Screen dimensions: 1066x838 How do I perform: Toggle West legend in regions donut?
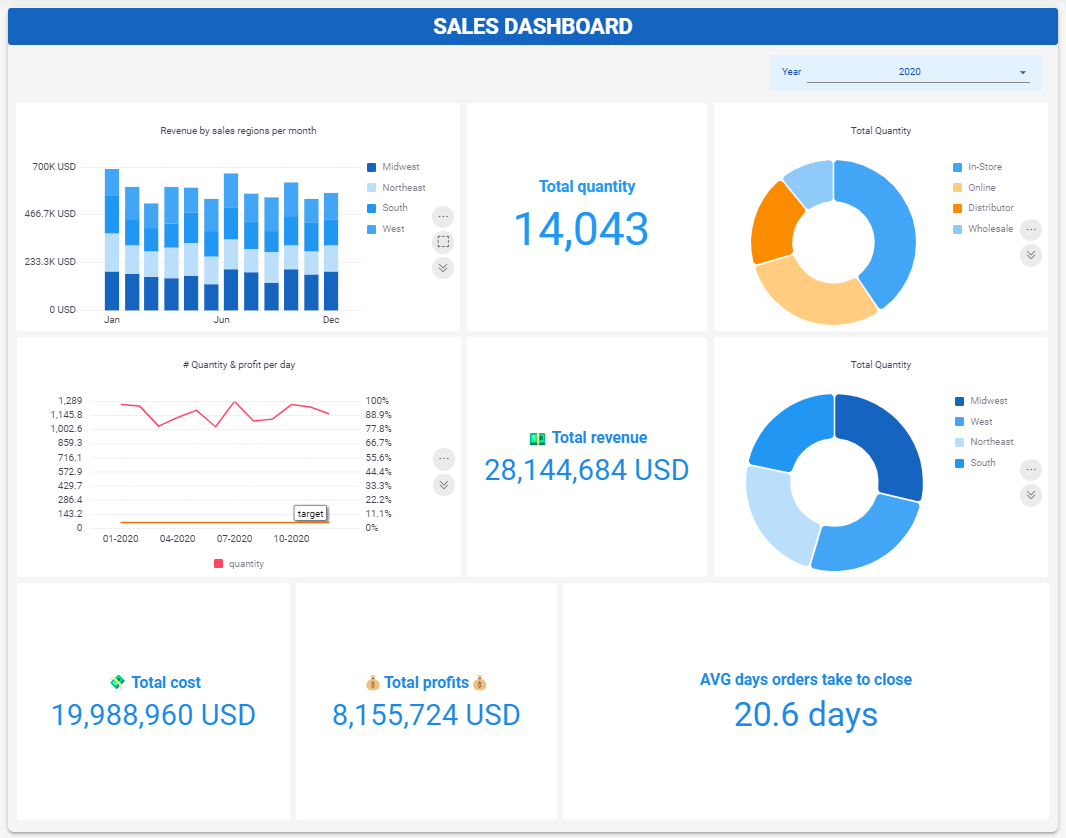tap(974, 421)
